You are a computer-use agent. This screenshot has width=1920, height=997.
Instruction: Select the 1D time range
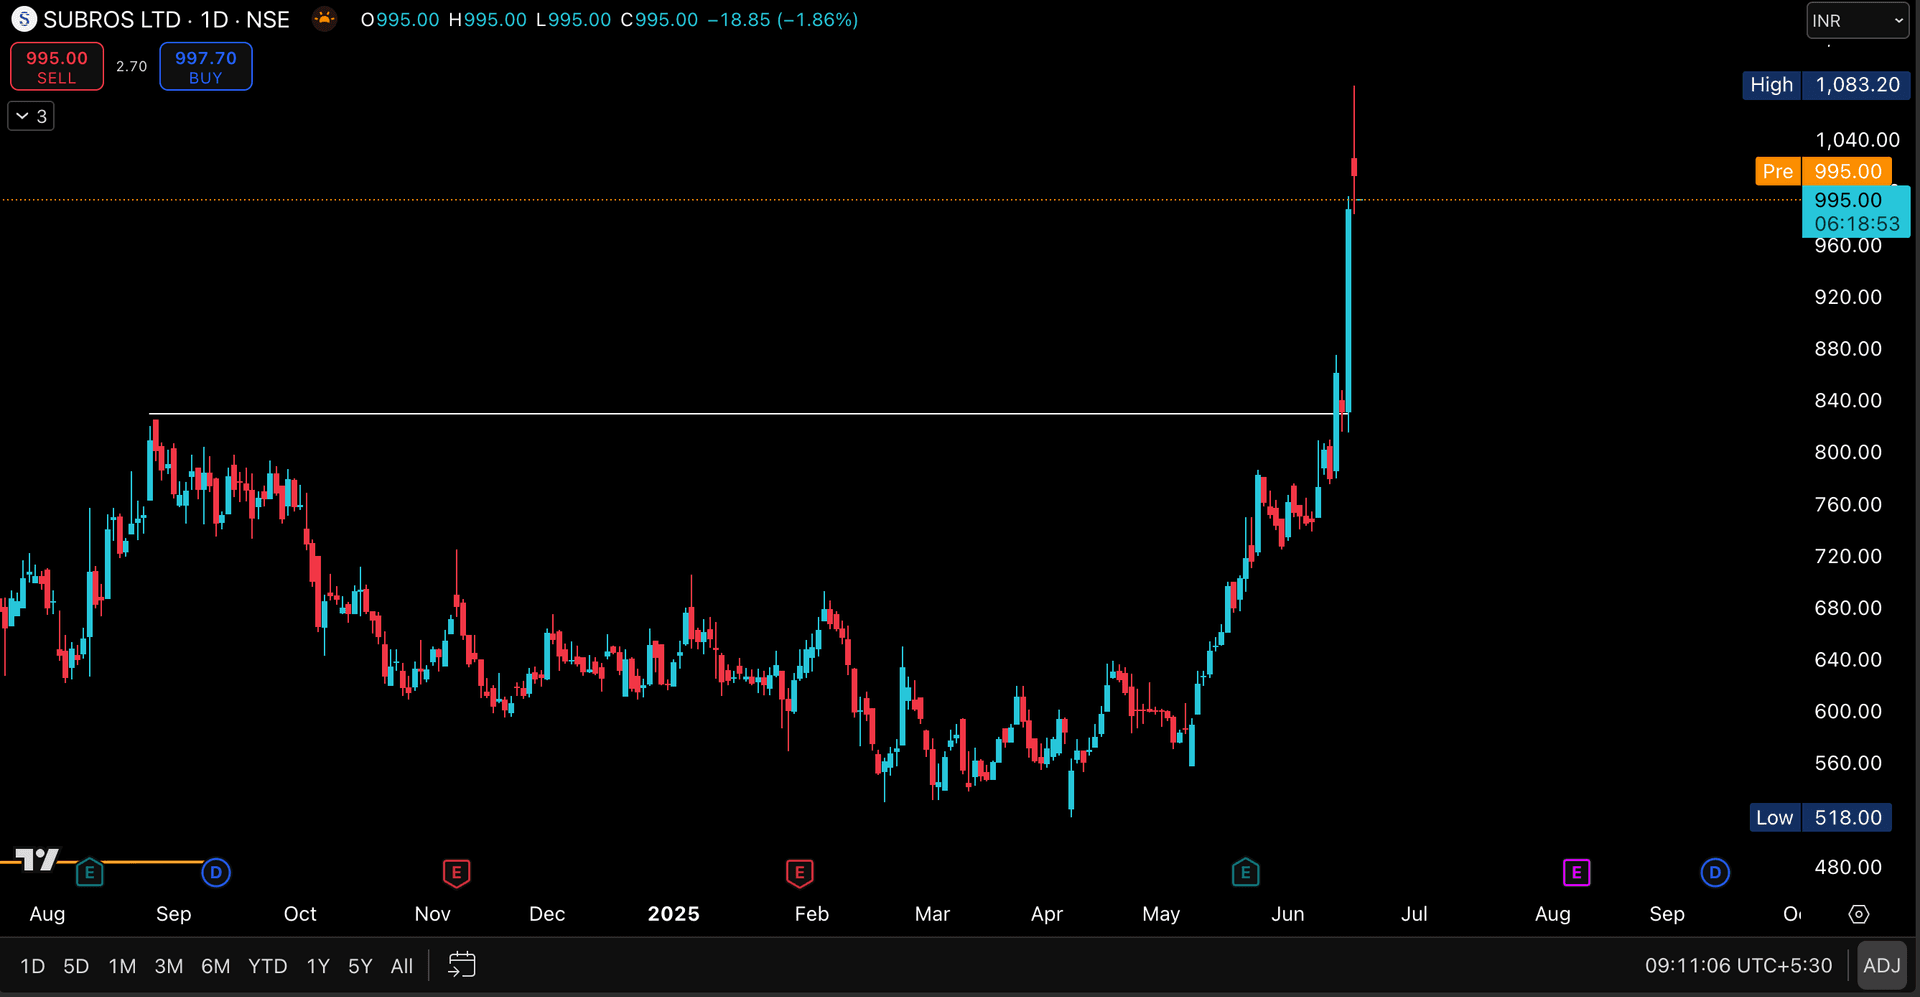33,966
